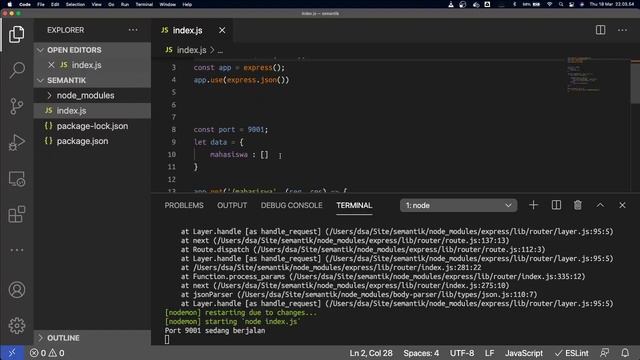Switch to the Debug Console tab
The height and width of the screenshot is (360, 640).
point(291,205)
